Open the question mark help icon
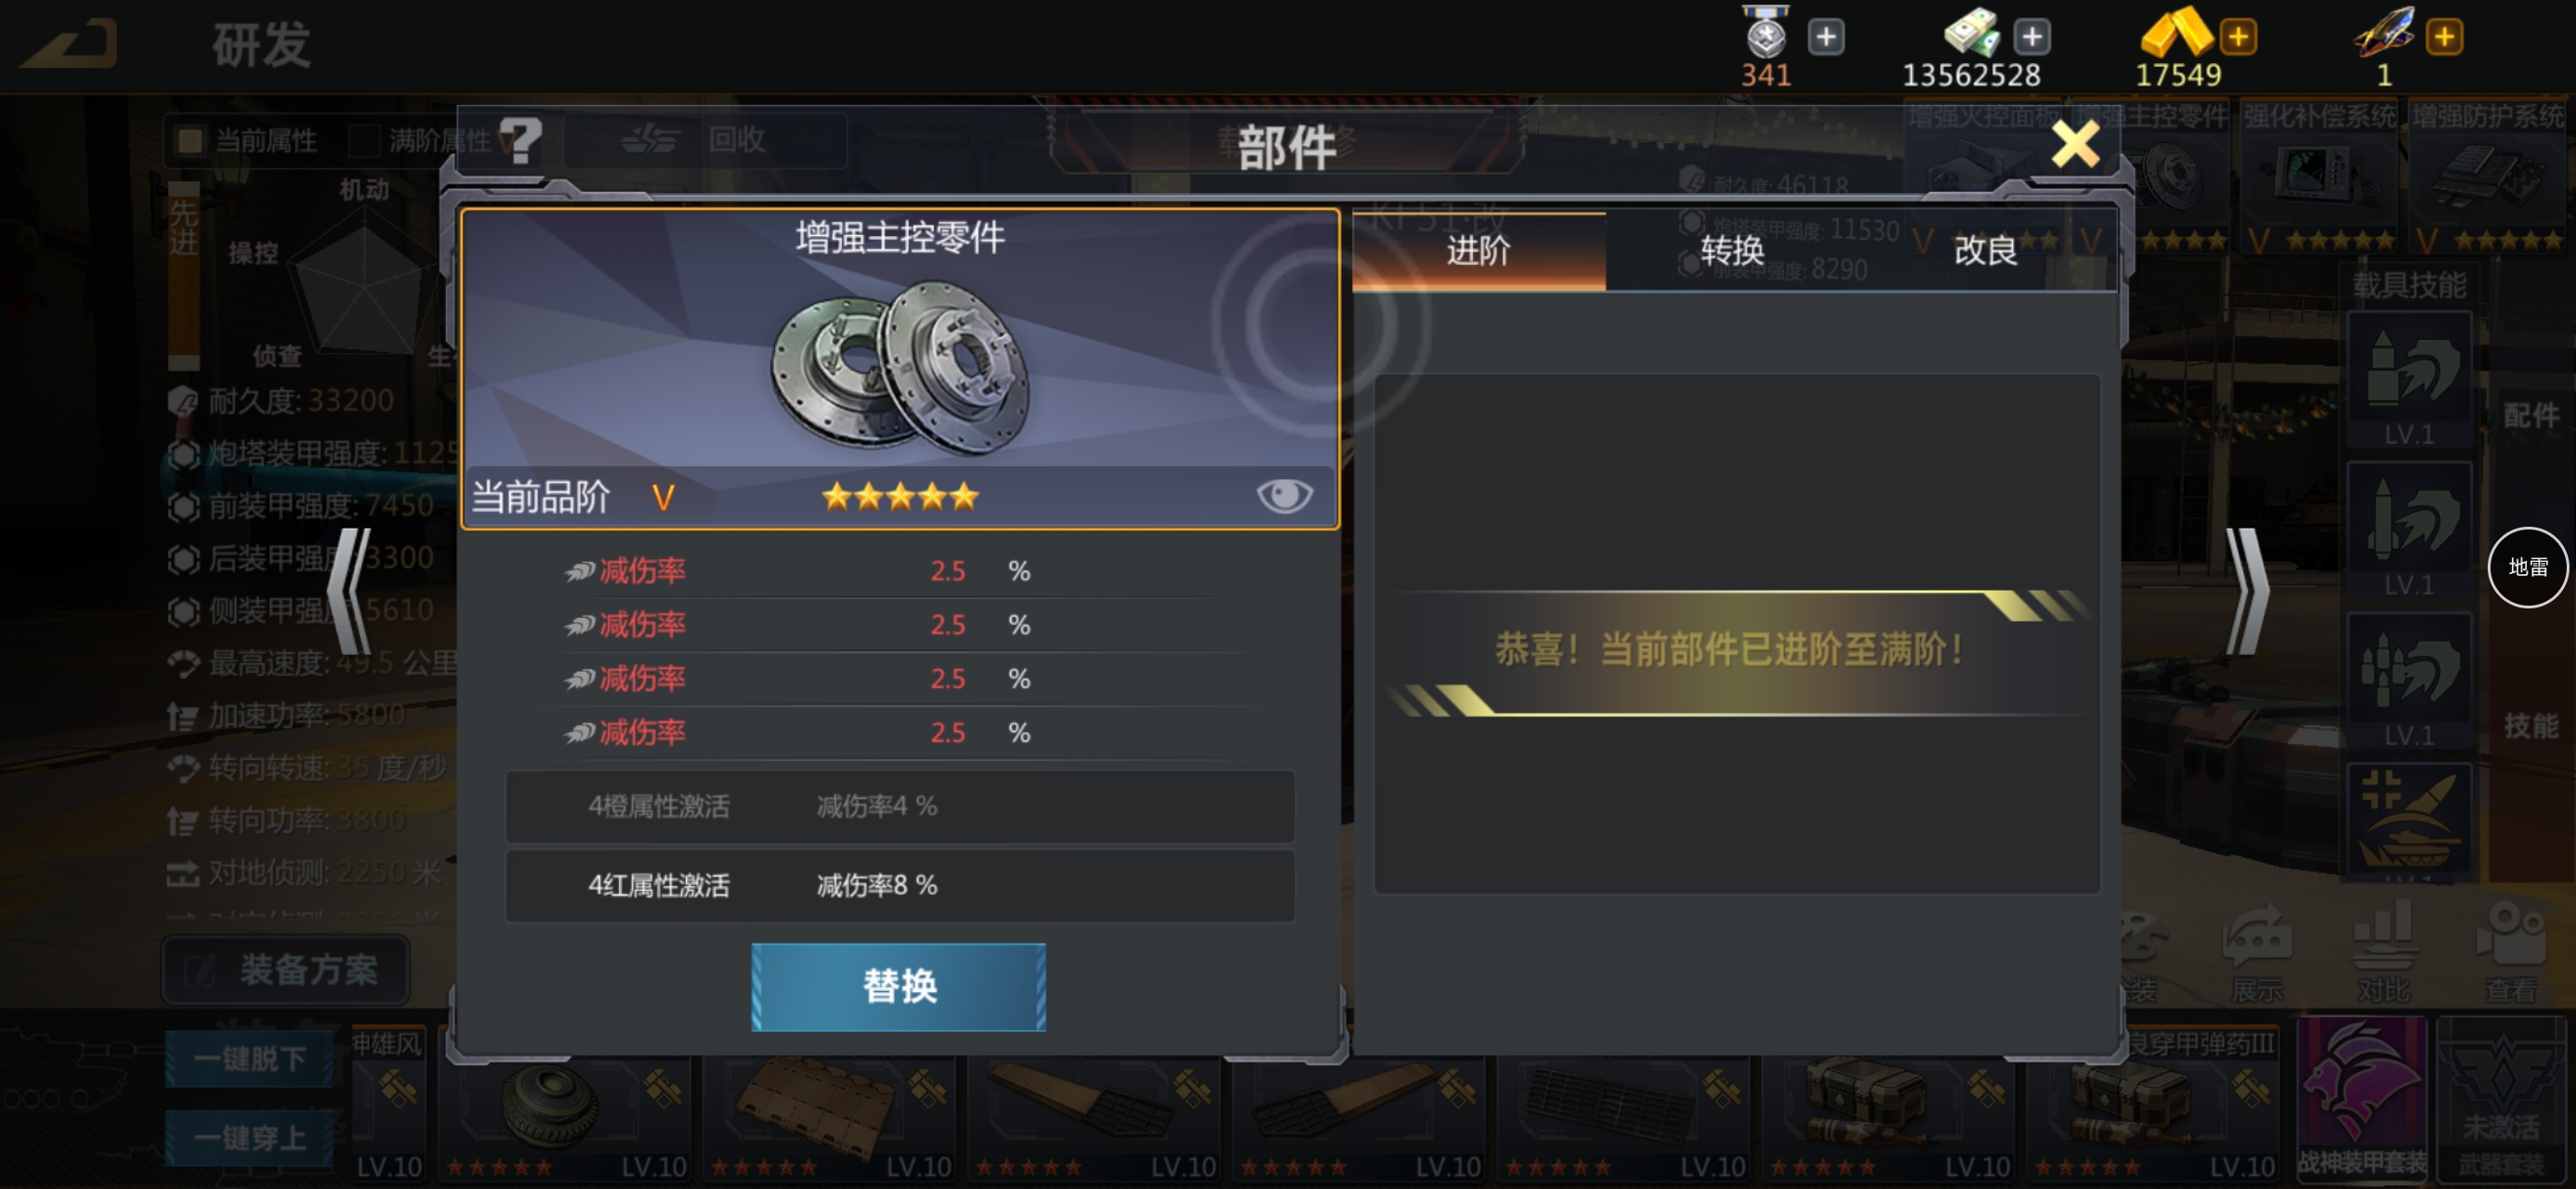The width and height of the screenshot is (2576, 1189). (x=520, y=140)
